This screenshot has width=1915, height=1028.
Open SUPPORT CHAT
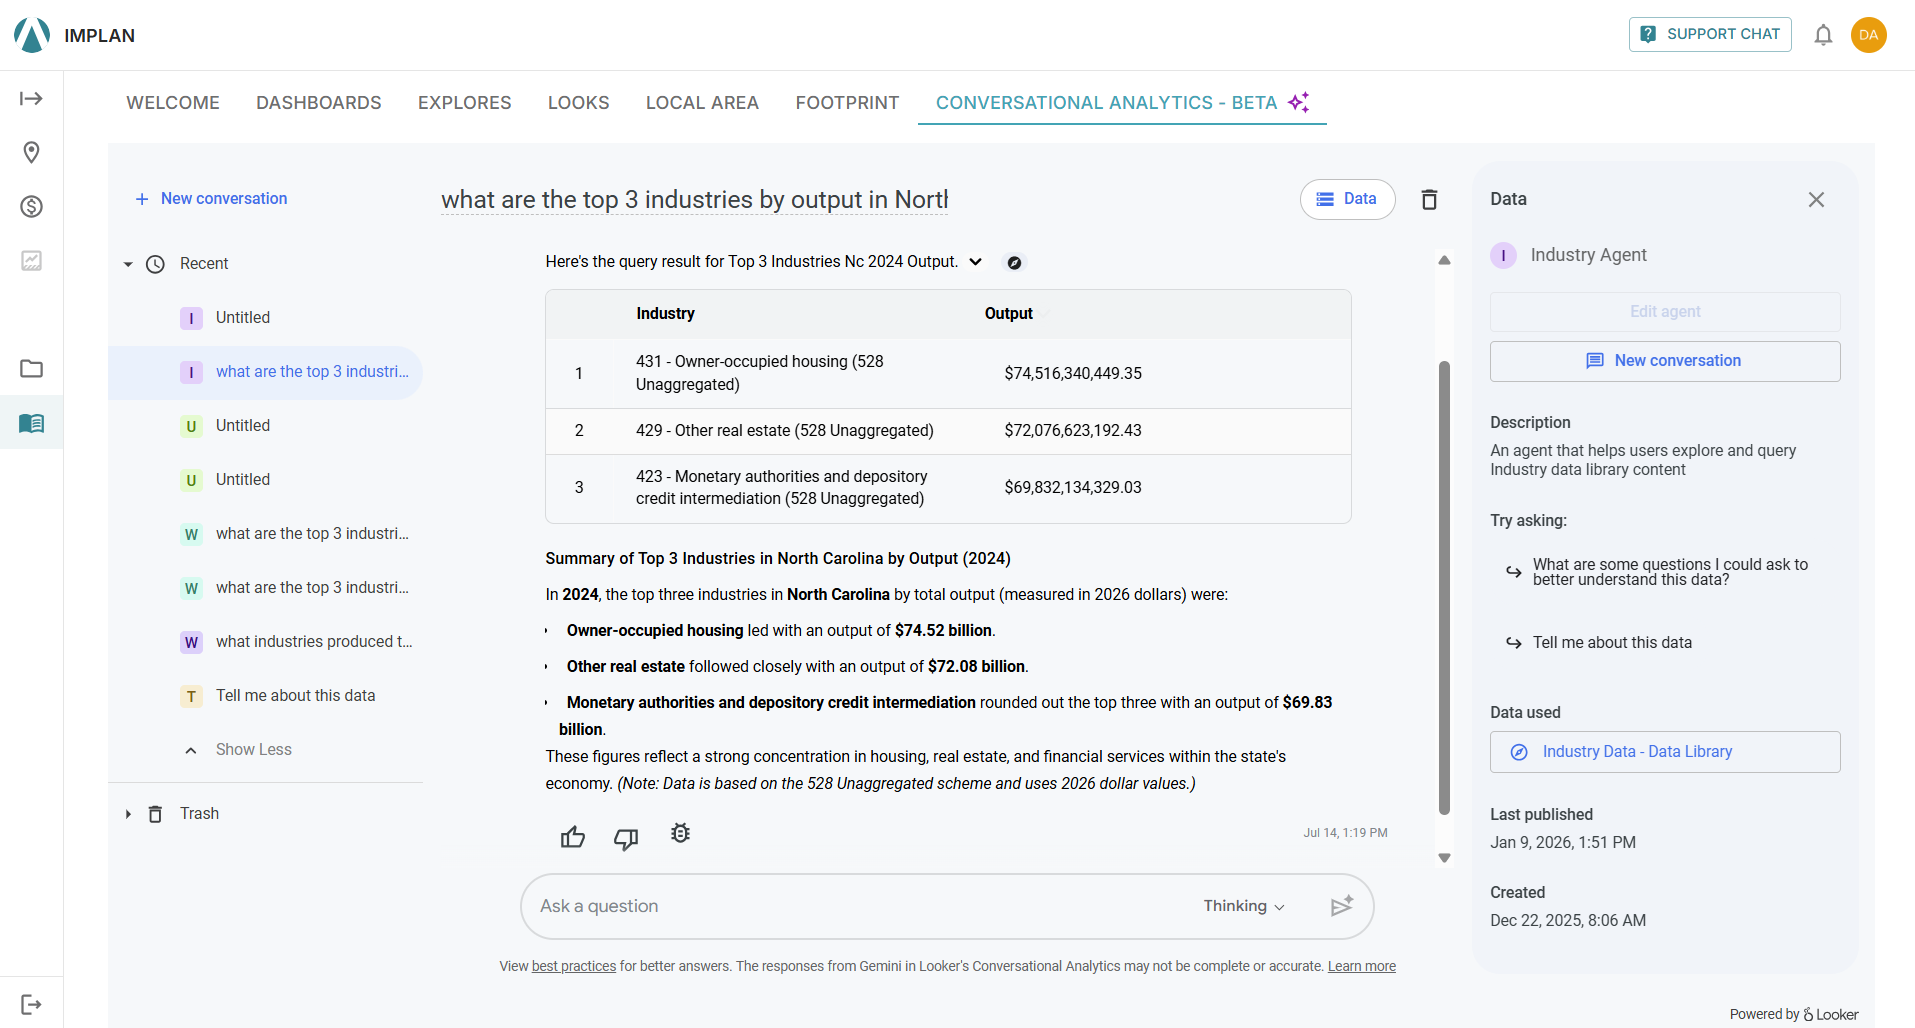[x=1710, y=34]
